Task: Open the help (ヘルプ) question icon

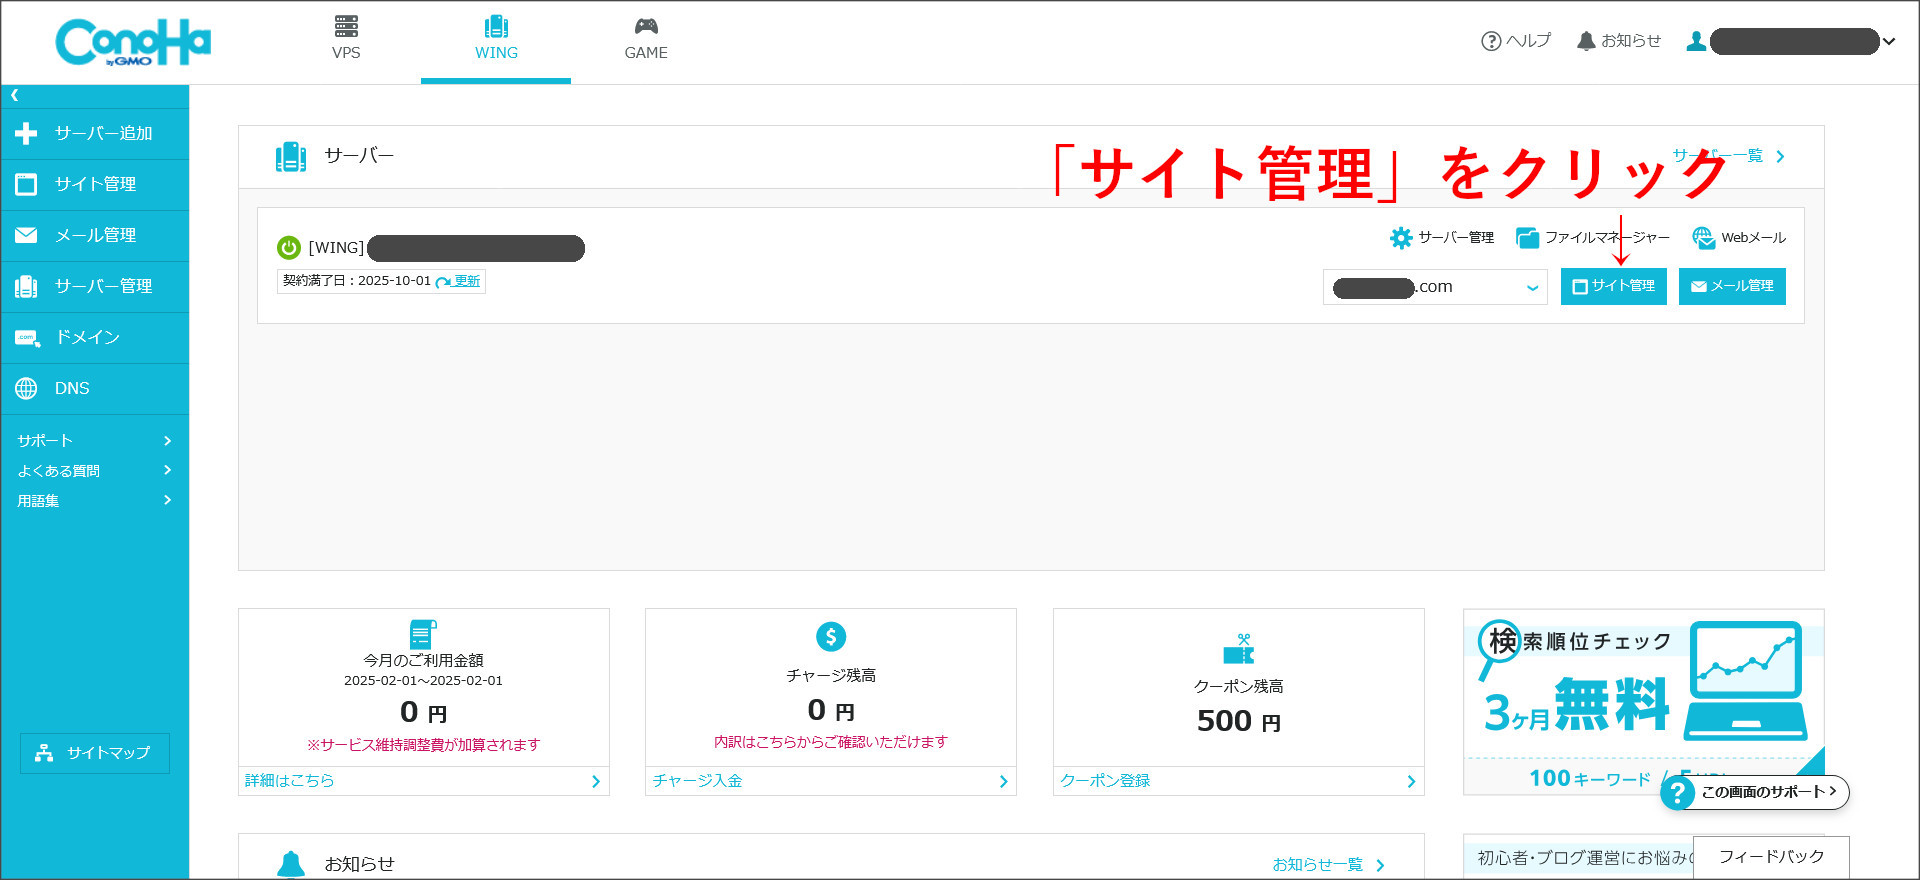Action: pyautogui.click(x=1490, y=41)
